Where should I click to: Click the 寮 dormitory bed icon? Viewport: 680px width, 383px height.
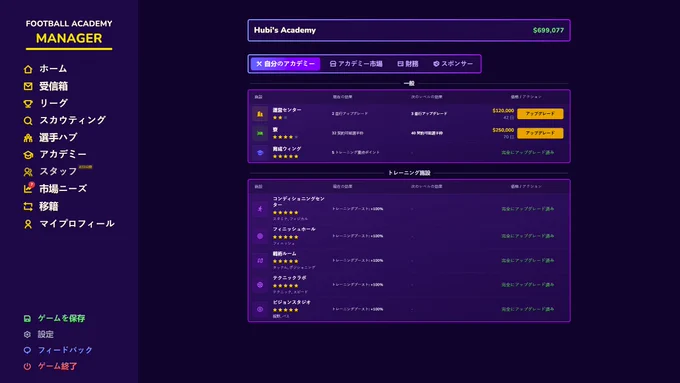coord(260,133)
